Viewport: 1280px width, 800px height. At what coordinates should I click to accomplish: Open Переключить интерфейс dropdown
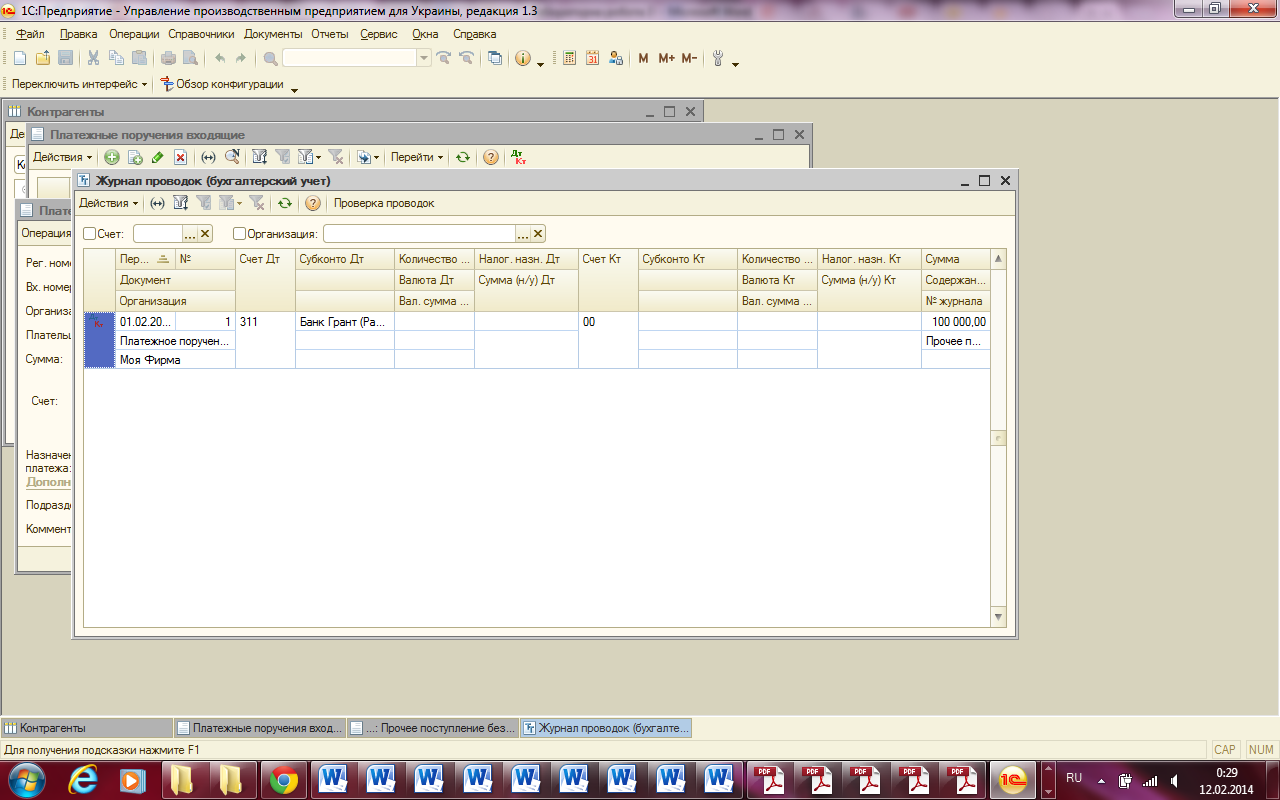(x=80, y=84)
